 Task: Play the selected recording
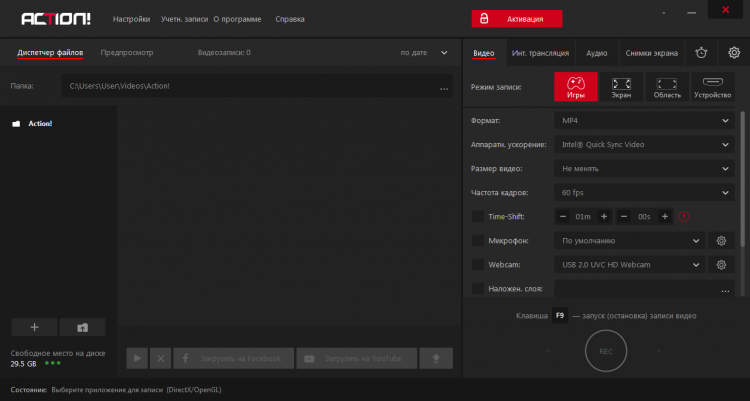(x=137, y=358)
